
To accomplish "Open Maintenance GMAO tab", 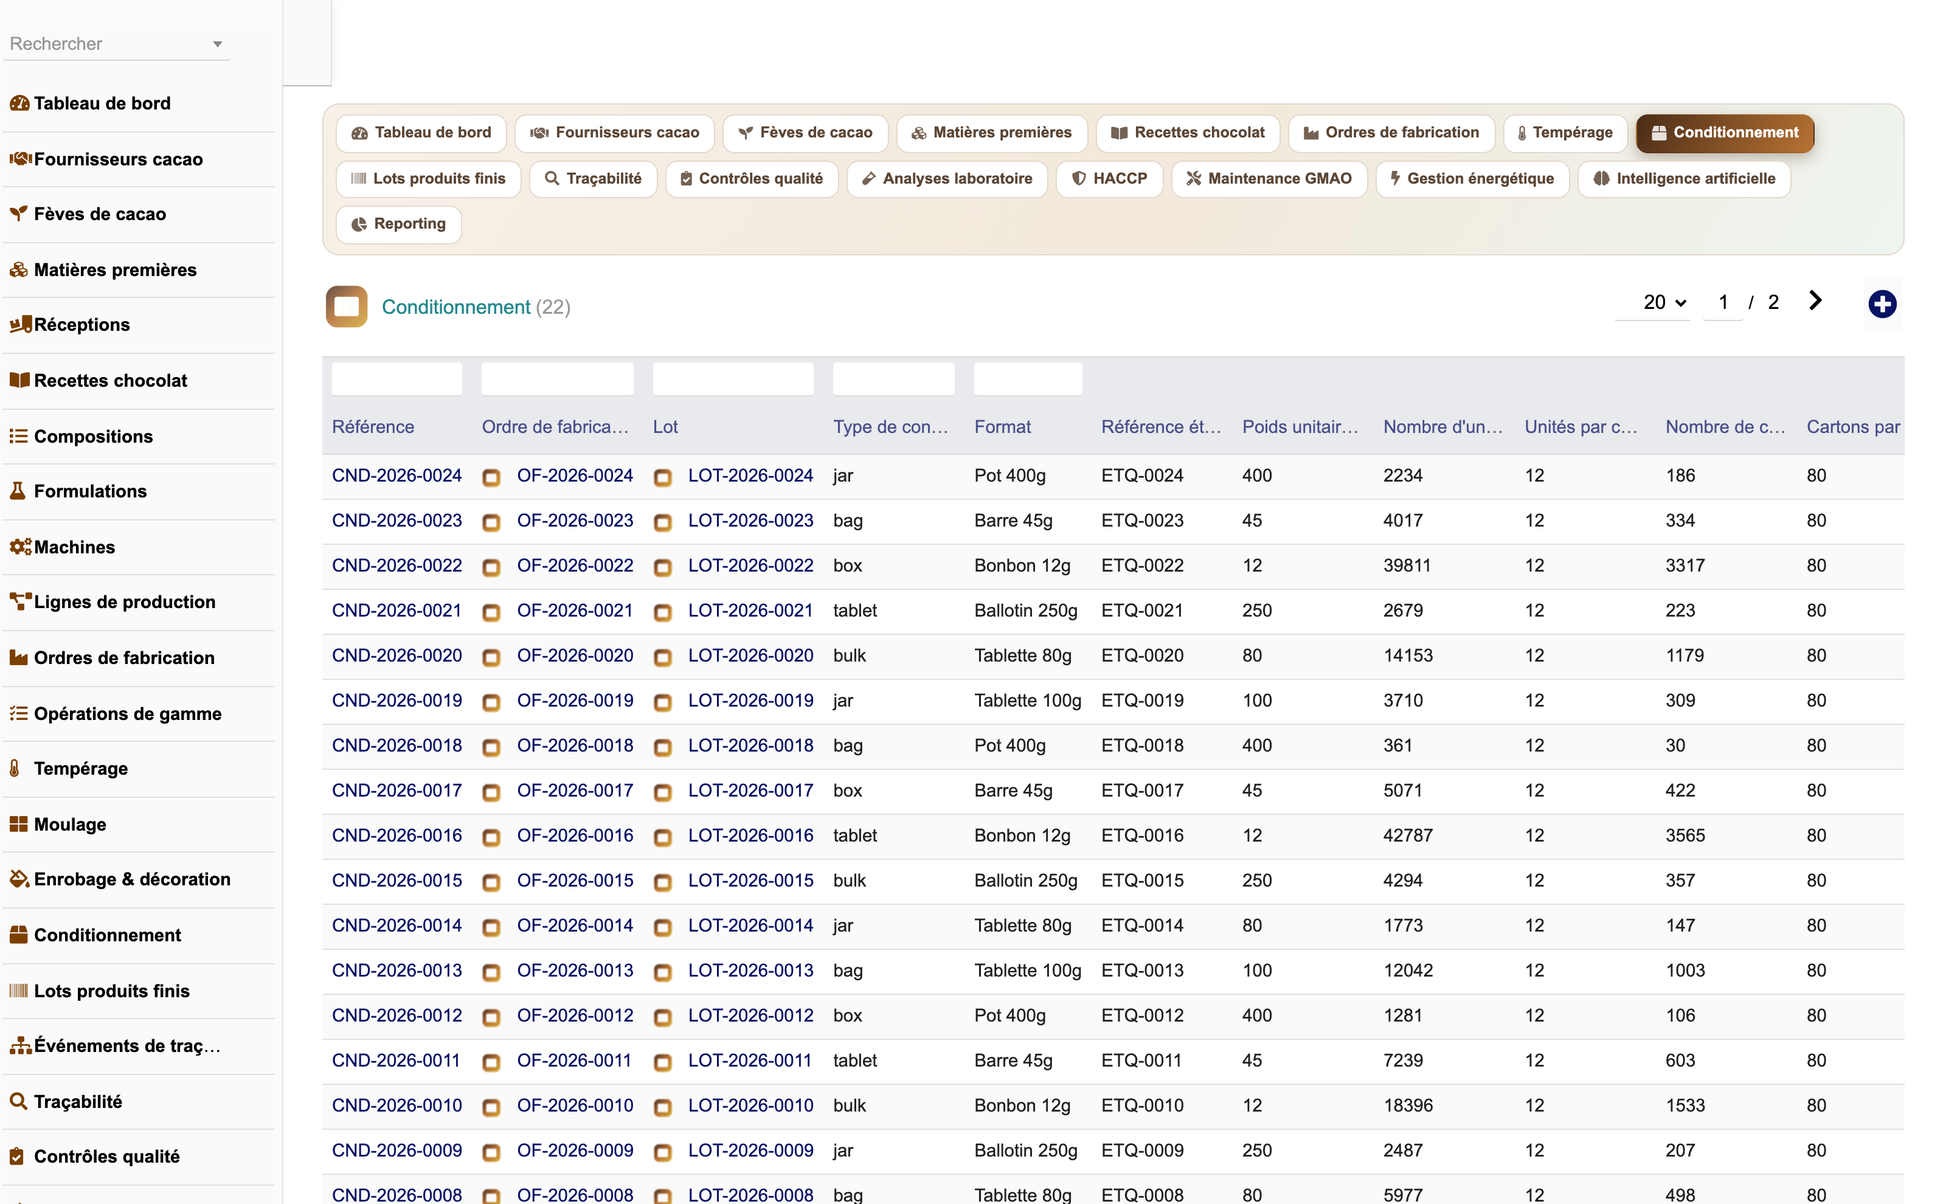I will 1269,179.
